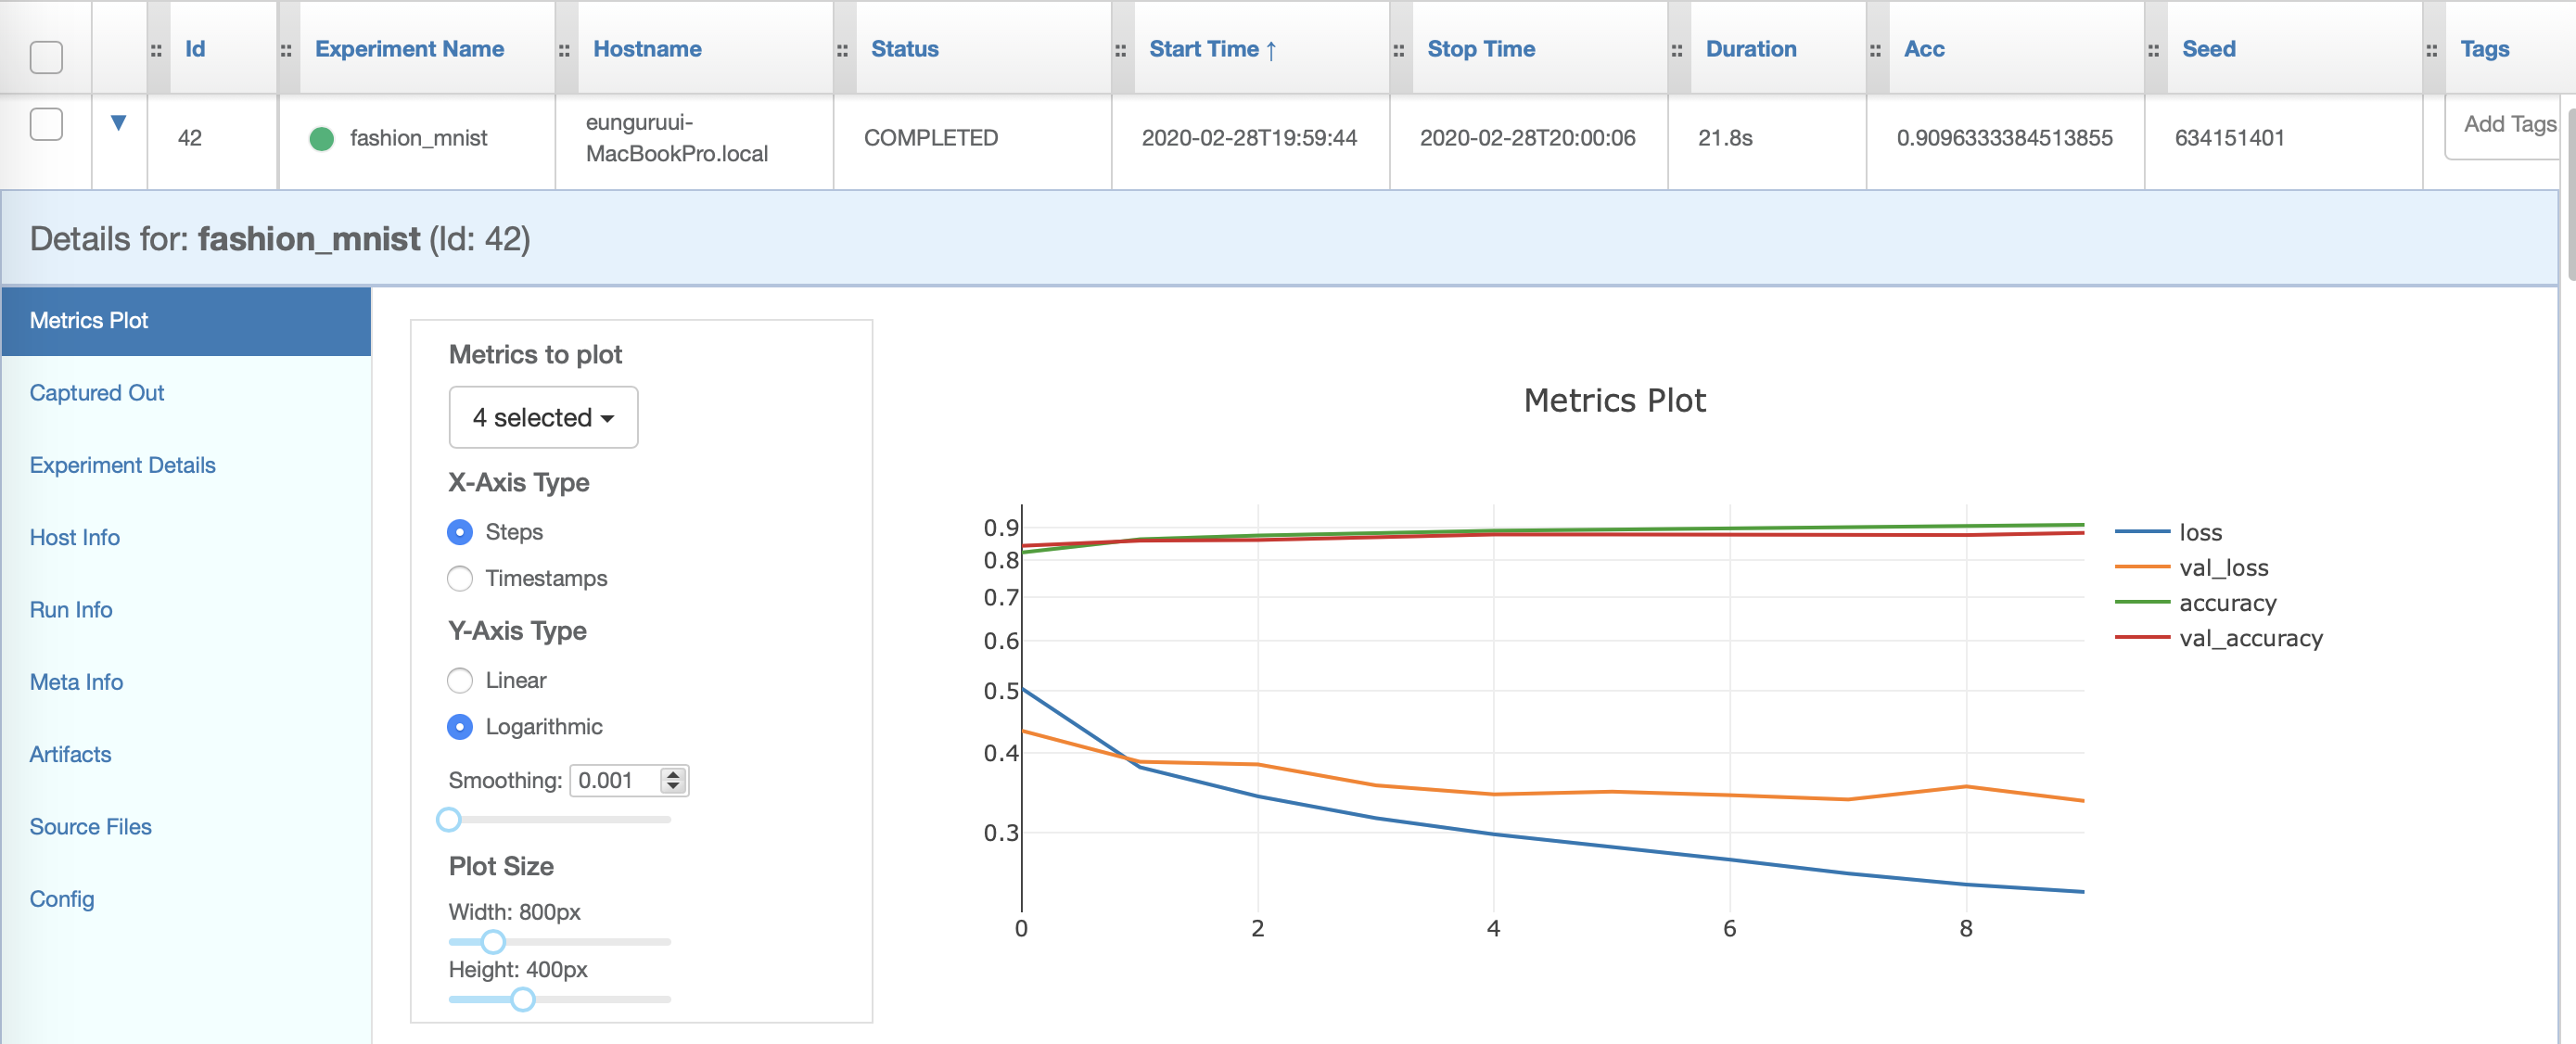Click the green status dot for fashion_mnist
2576x1044 pixels.
point(321,139)
